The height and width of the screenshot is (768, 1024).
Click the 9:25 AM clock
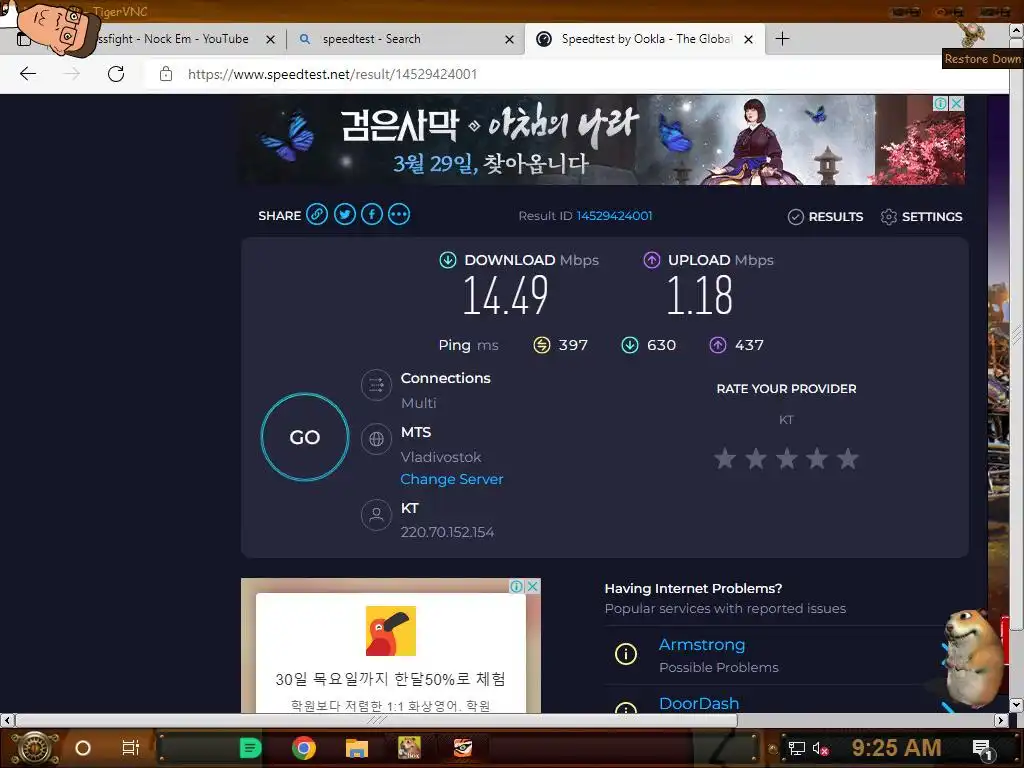coord(896,748)
